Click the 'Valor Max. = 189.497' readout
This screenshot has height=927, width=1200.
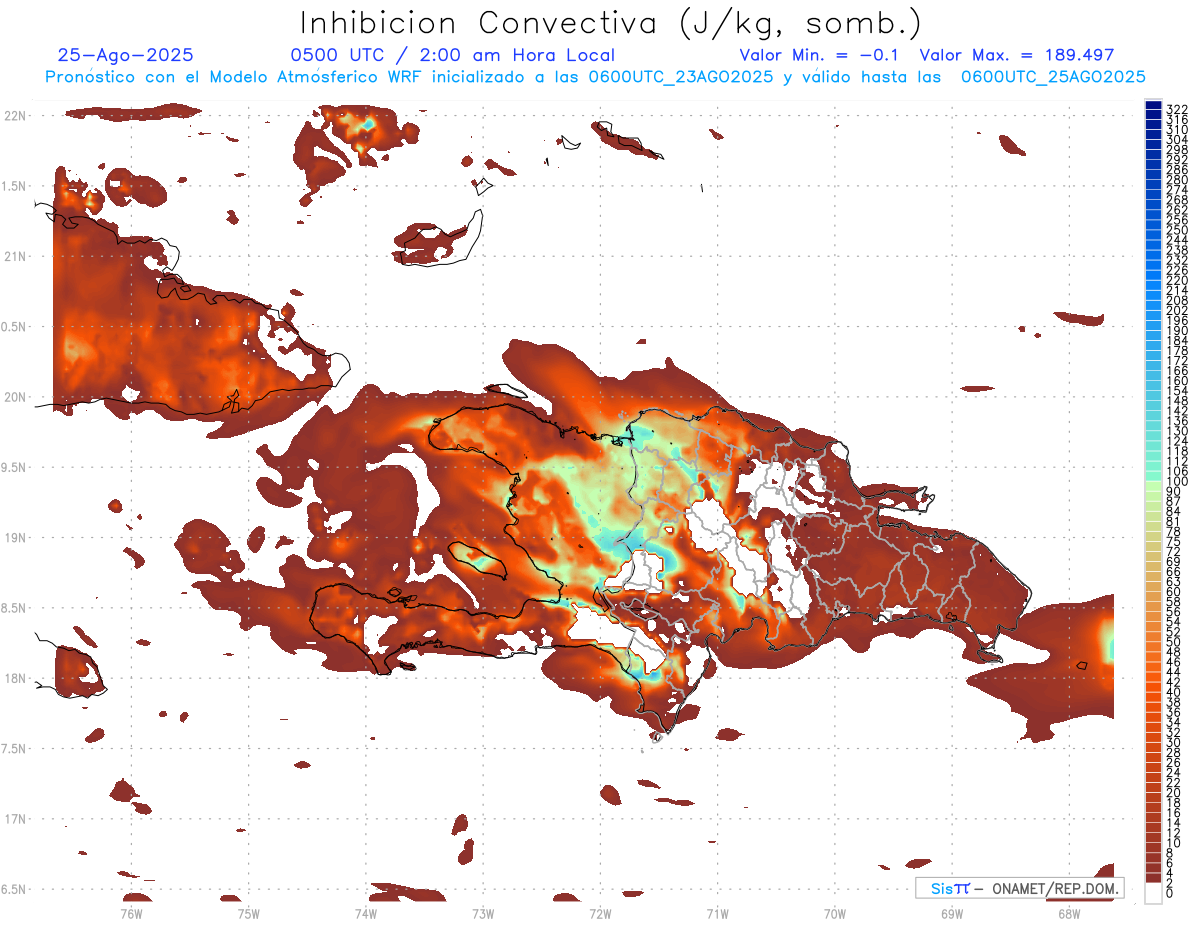click(x=1016, y=56)
